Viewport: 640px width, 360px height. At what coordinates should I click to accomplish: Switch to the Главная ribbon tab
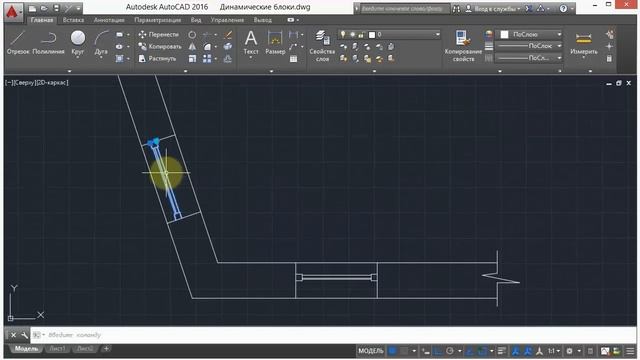[x=42, y=20]
